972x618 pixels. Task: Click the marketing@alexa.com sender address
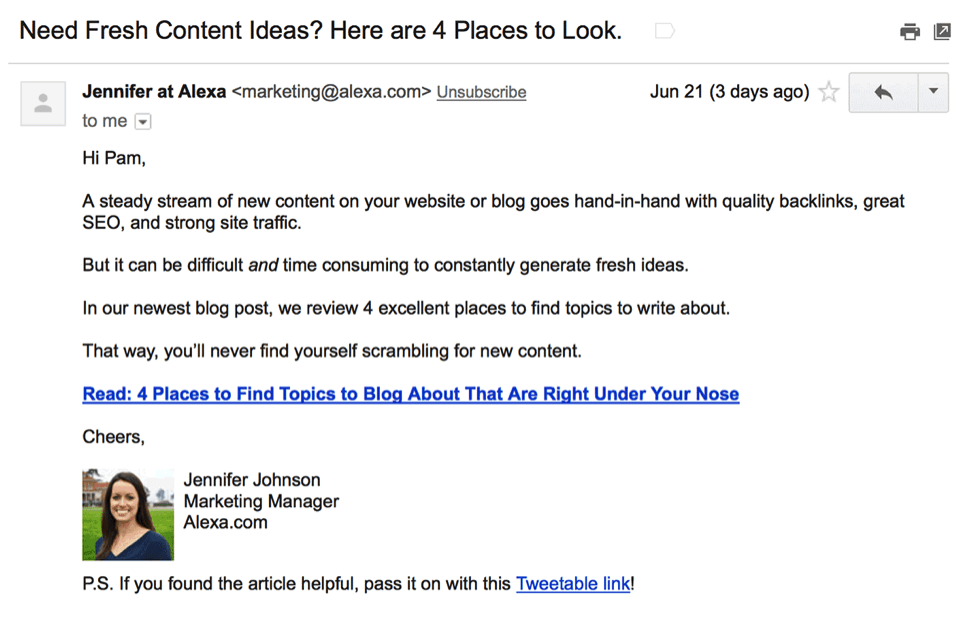click(x=331, y=92)
